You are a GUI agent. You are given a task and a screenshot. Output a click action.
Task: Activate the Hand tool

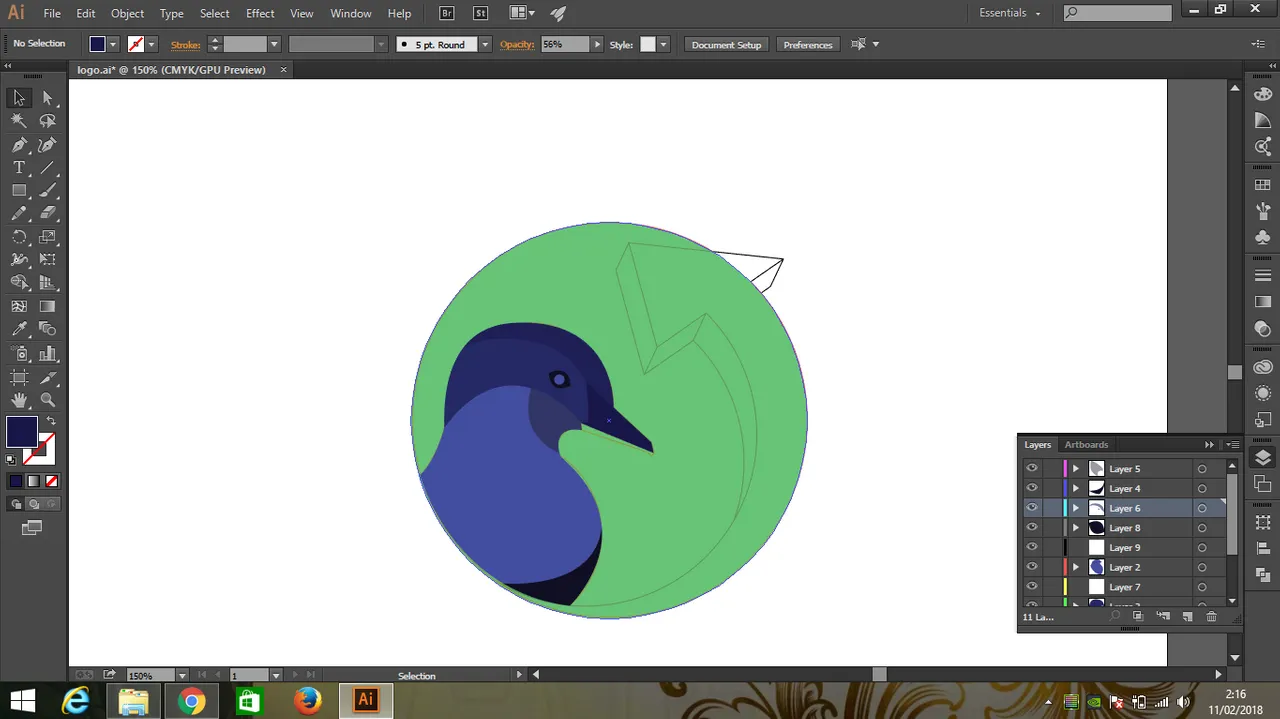click(19, 400)
